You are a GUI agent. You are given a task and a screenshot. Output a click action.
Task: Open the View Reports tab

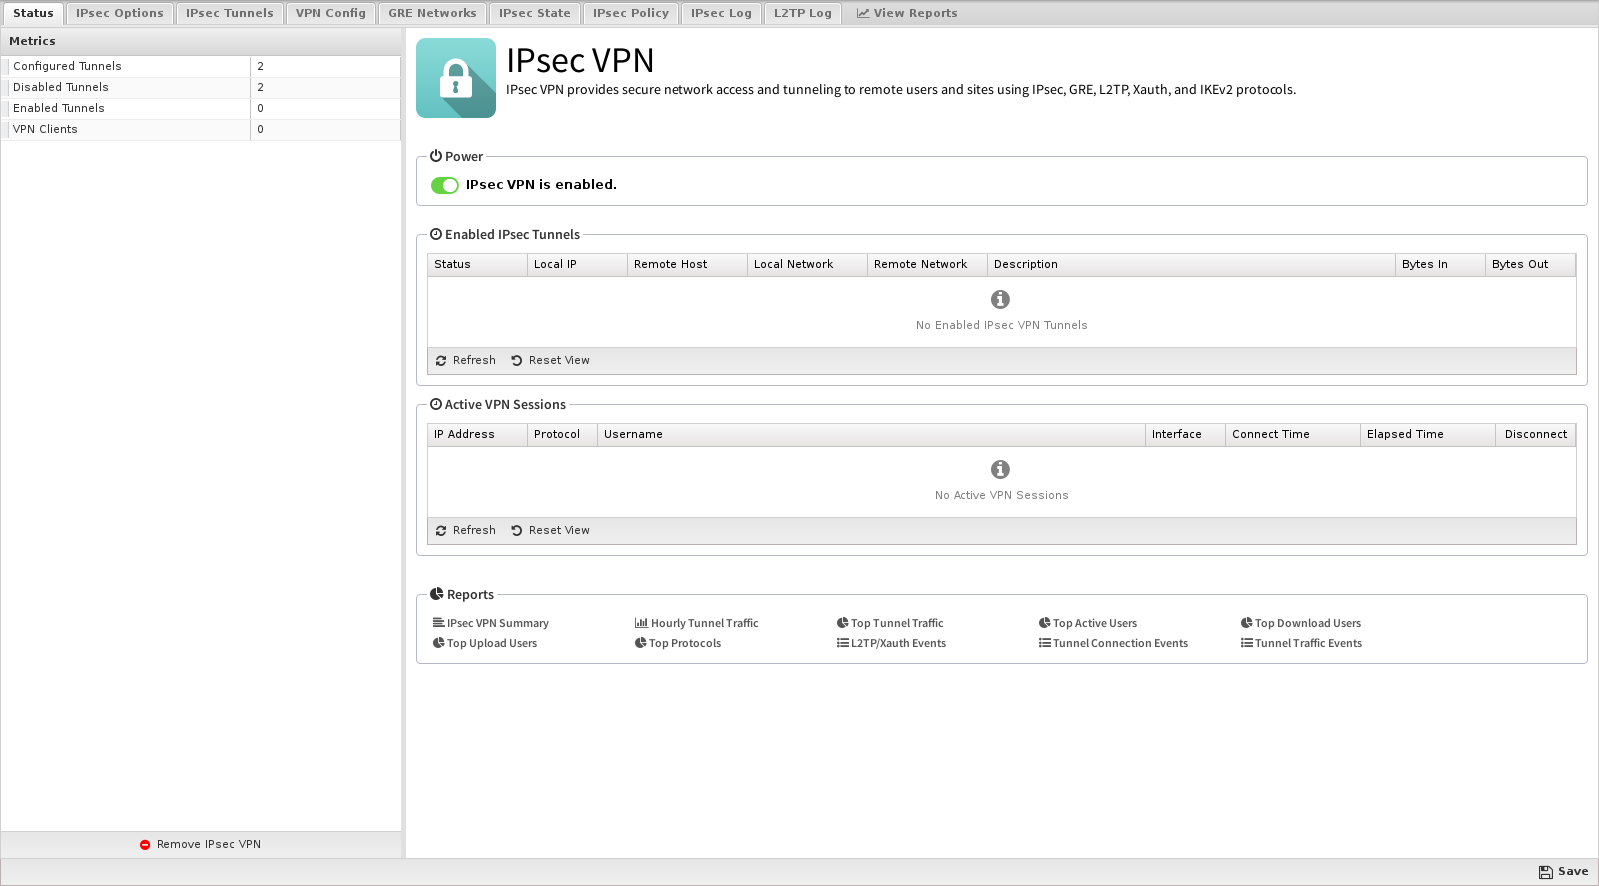[x=907, y=13]
